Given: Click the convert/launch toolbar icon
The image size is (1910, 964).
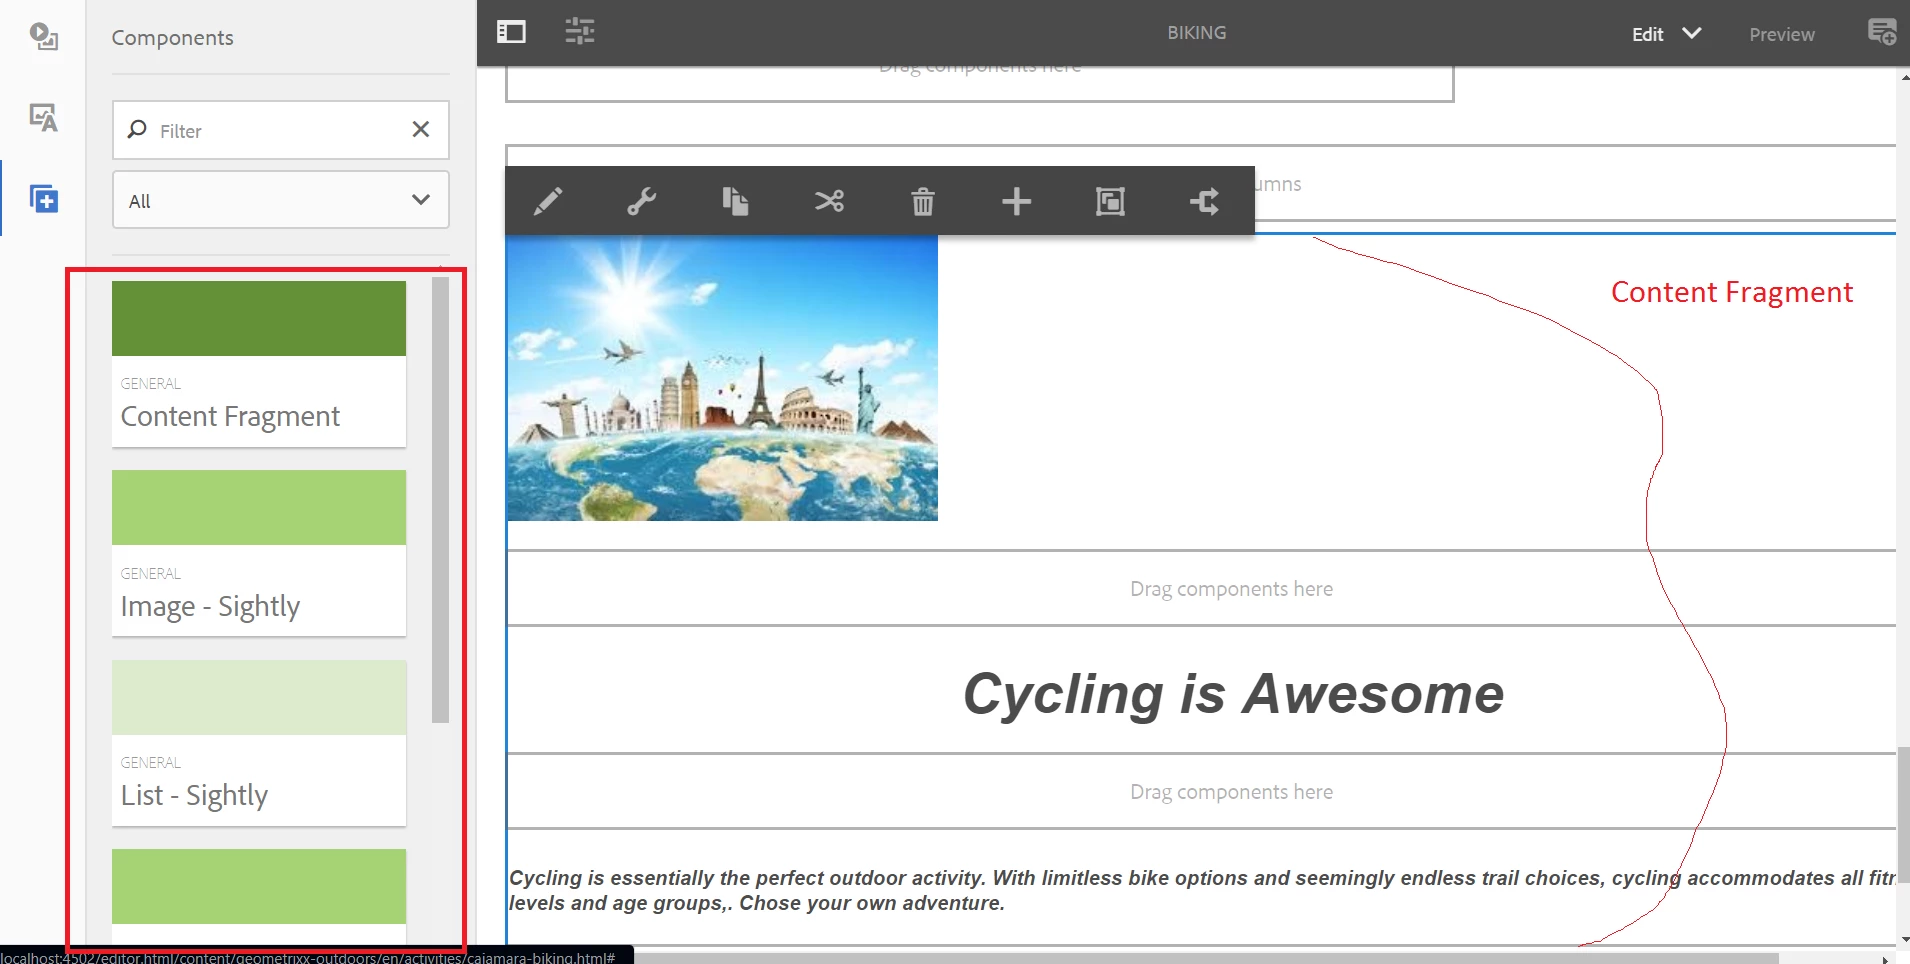Looking at the screenshot, I should (x=1204, y=201).
